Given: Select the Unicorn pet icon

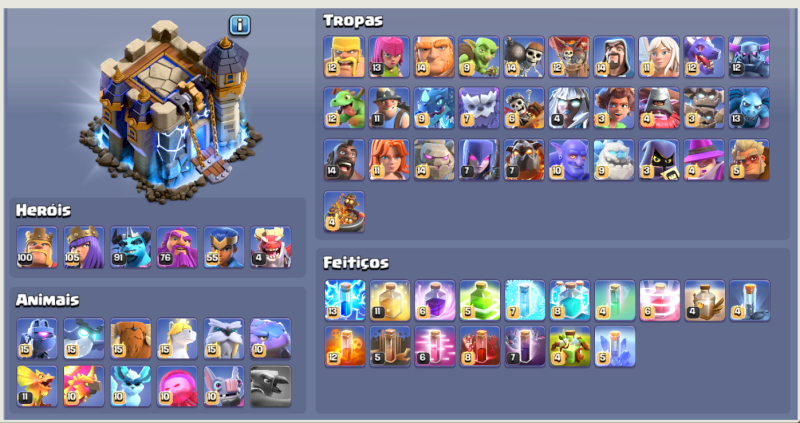Looking at the screenshot, I should pos(177,339).
